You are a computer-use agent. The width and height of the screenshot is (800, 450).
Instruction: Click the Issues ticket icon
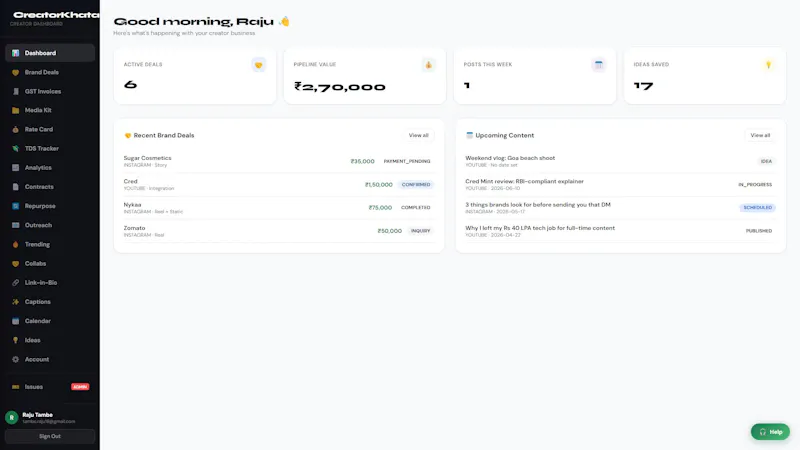tap(15, 387)
